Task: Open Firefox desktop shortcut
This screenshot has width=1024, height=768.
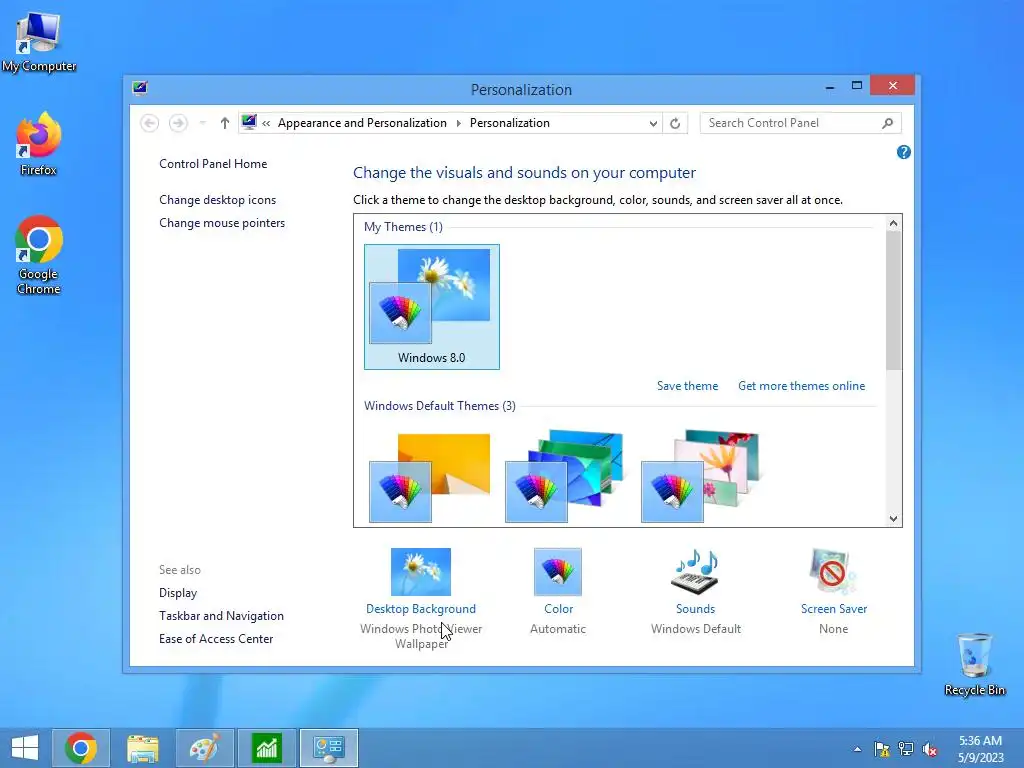Action: (39, 144)
